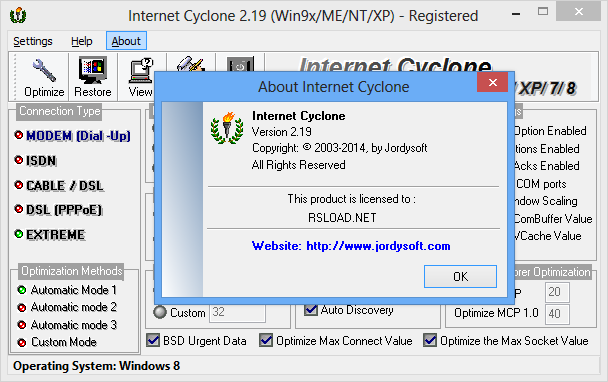The image size is (608, 382).
Task: Click the Restore monitor icon
Action: pyautogui.click(x=93, y=70)
